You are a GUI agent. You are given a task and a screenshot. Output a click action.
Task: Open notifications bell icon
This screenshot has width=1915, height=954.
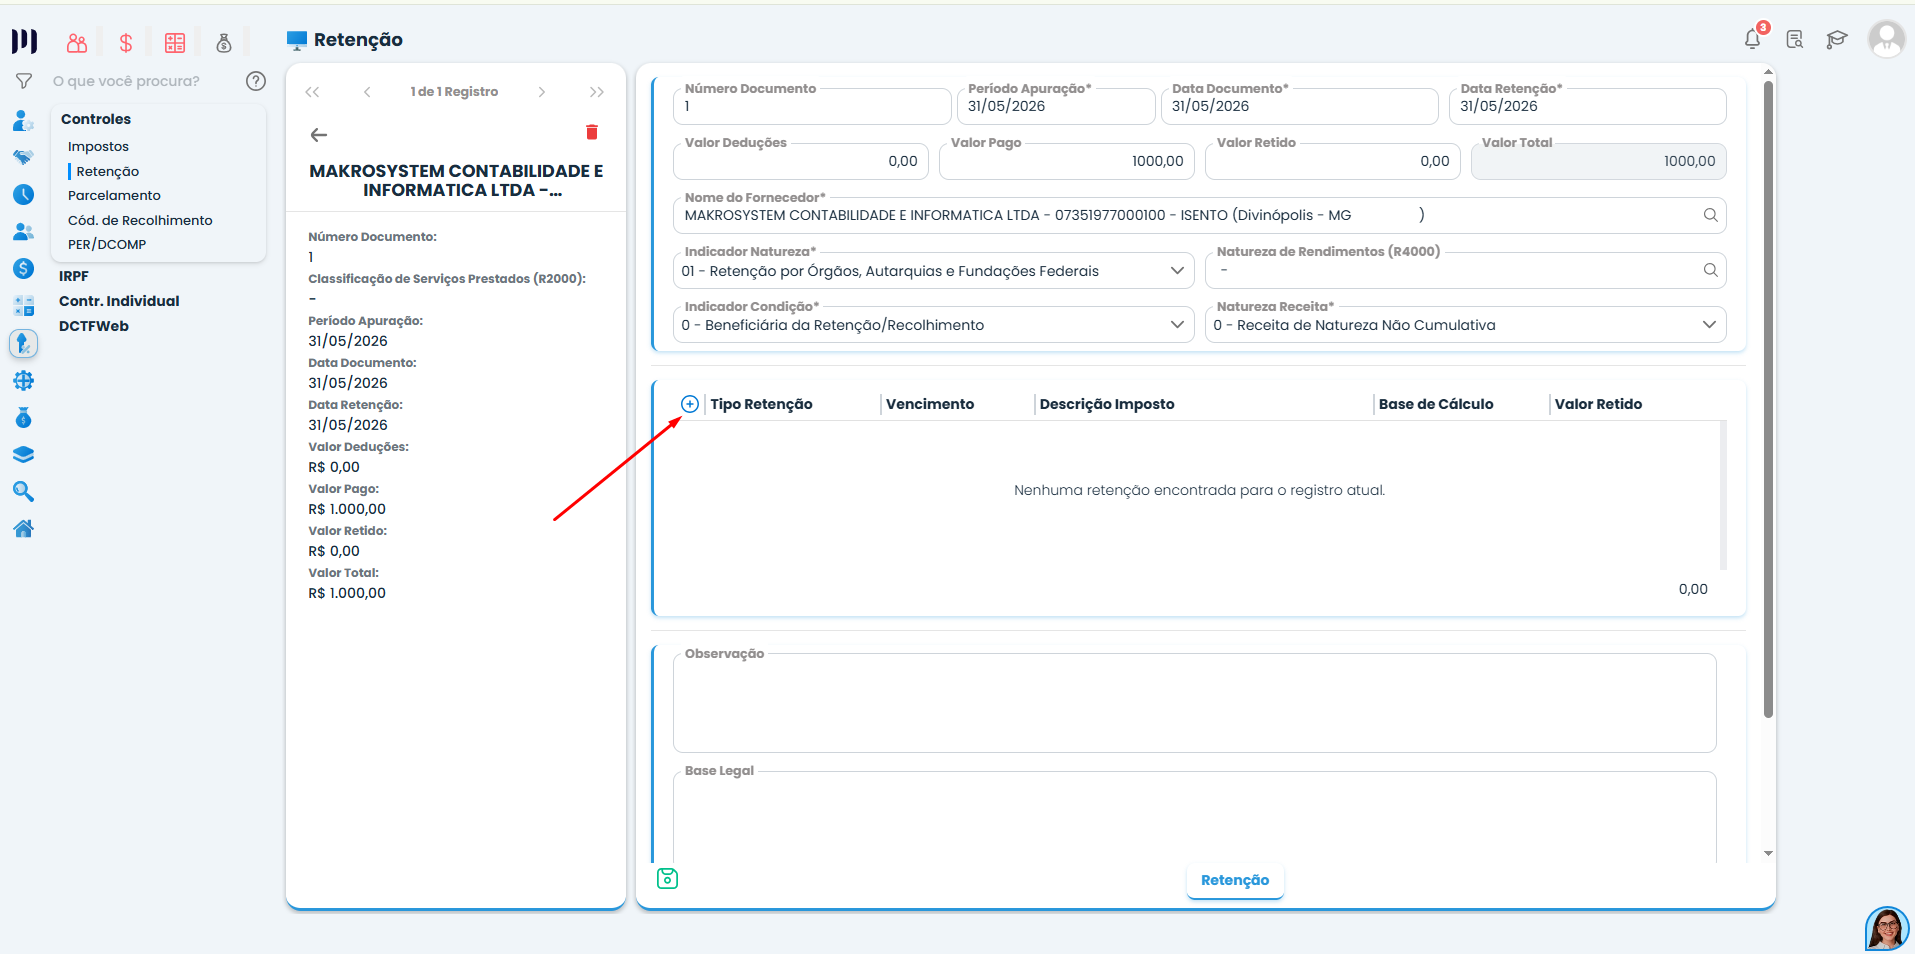(1753, 39)
